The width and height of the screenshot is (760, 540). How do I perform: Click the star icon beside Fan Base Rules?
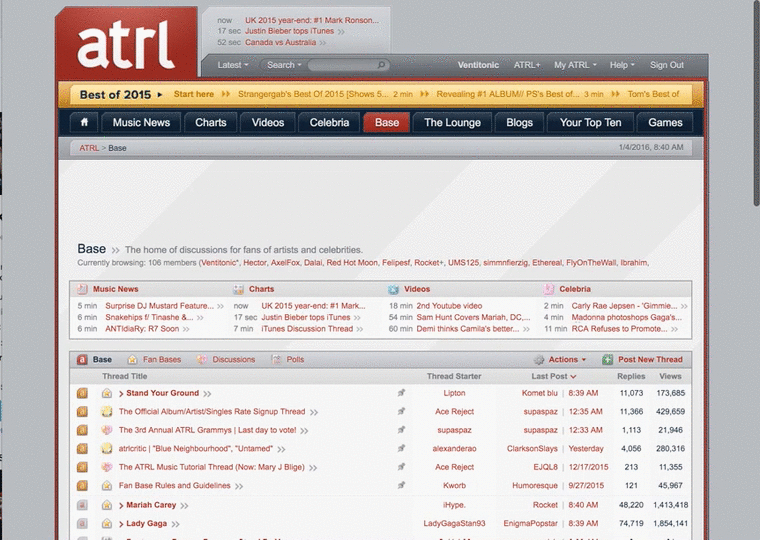click(107, 485)
